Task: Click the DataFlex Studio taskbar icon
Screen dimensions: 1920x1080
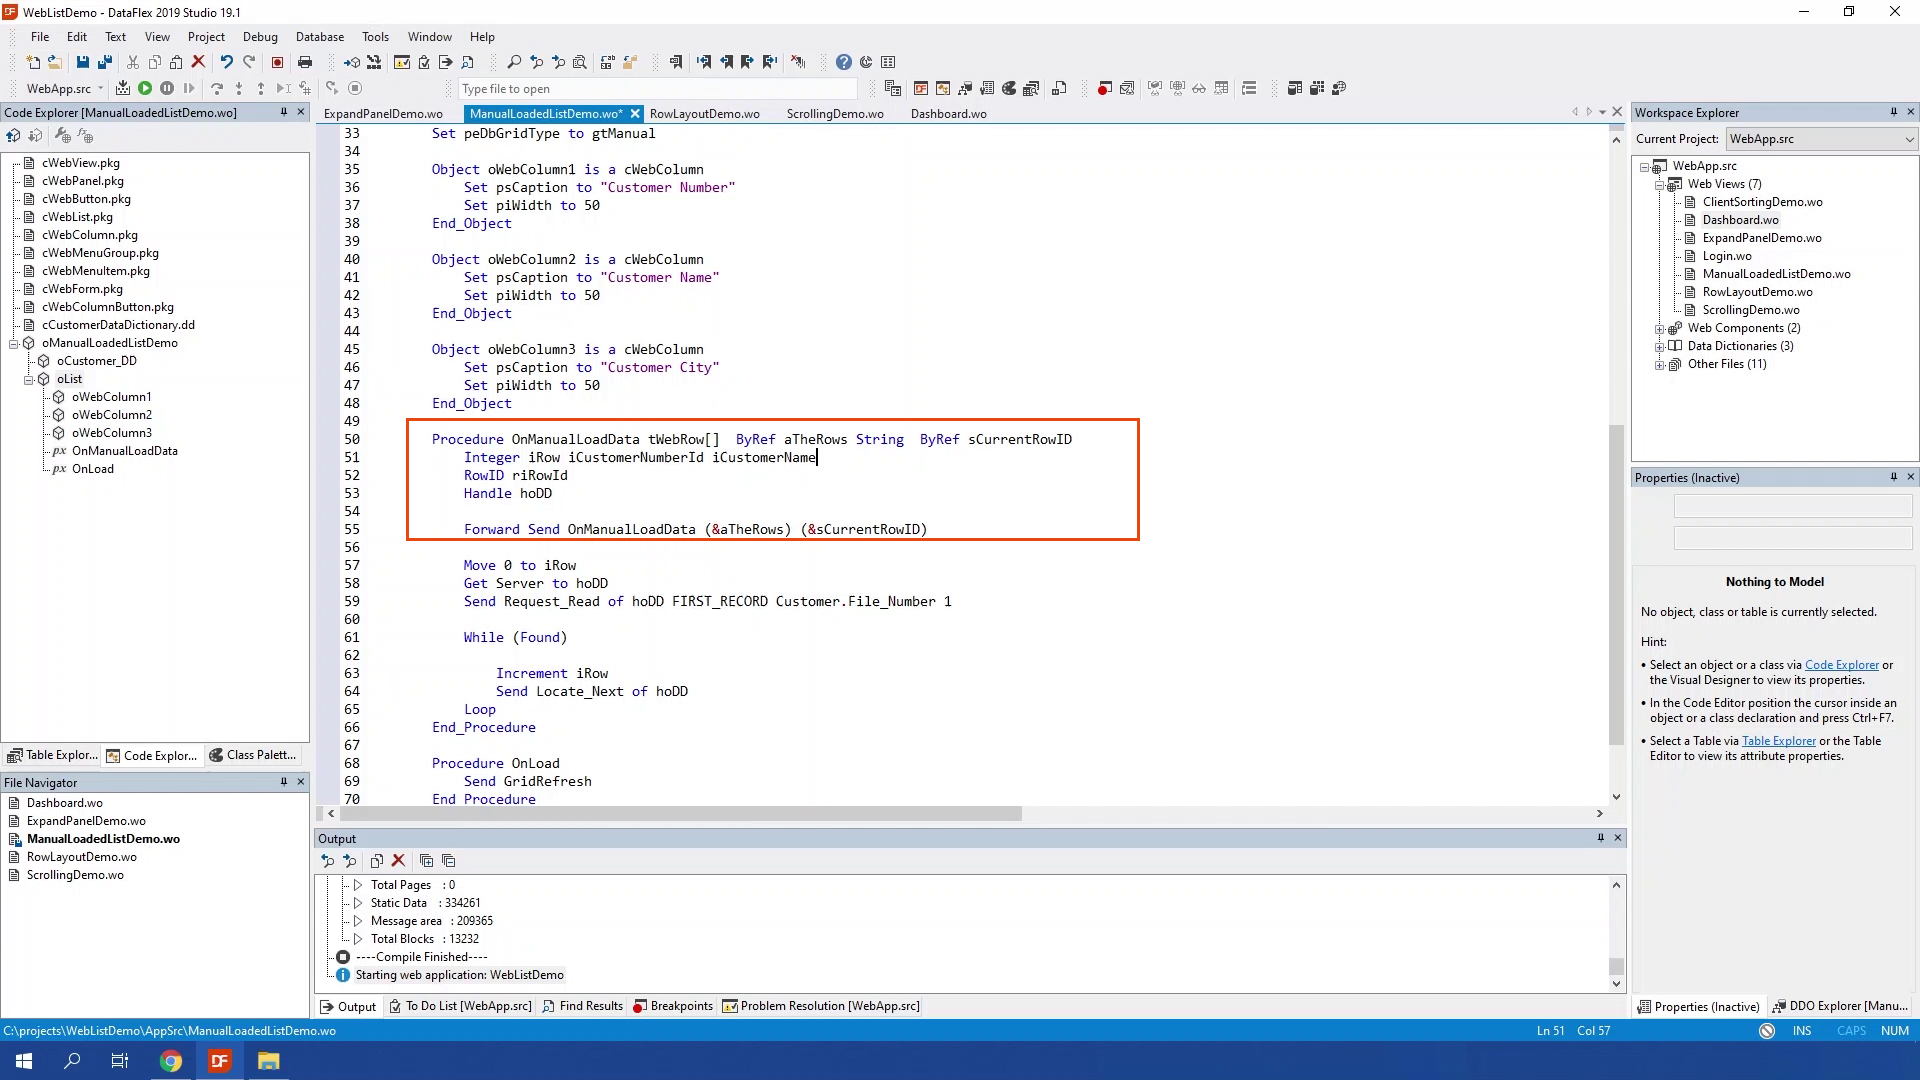Action: pyautogui.click(x=219, y=1061)
